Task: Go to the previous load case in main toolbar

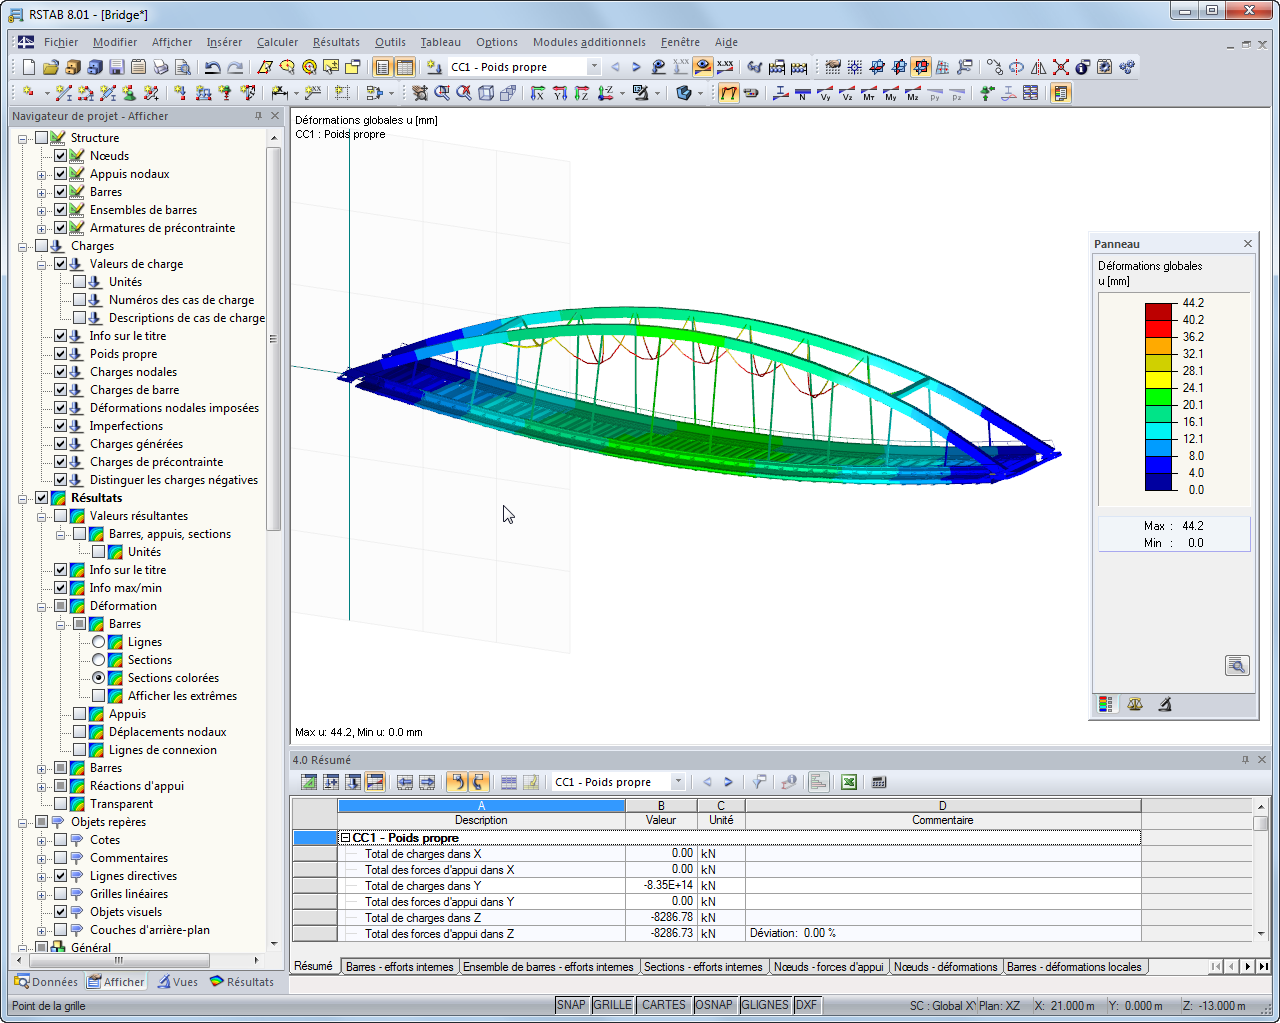Action: click(615, 67)
